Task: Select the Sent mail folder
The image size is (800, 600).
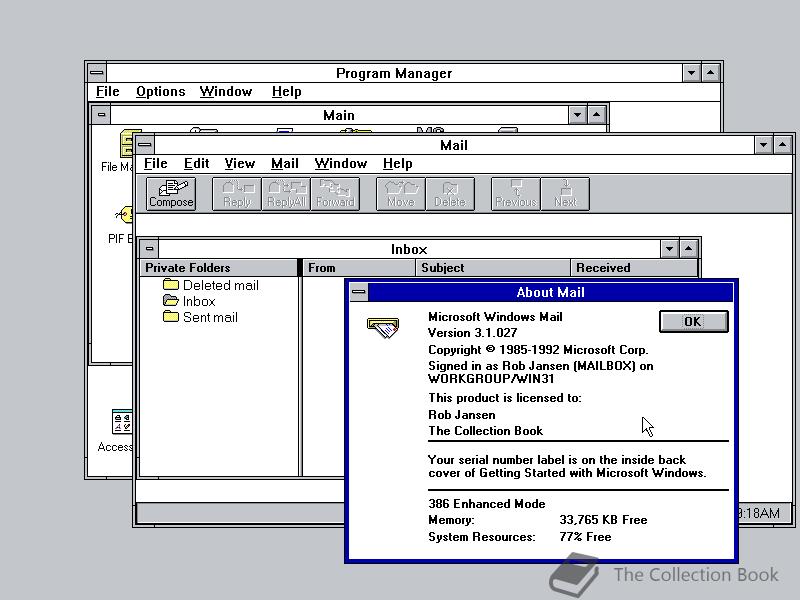Action: [x=200, y=317]
